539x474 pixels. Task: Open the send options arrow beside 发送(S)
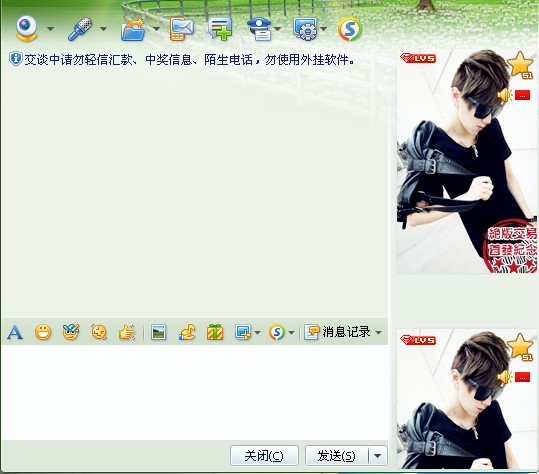pos(378,456)
